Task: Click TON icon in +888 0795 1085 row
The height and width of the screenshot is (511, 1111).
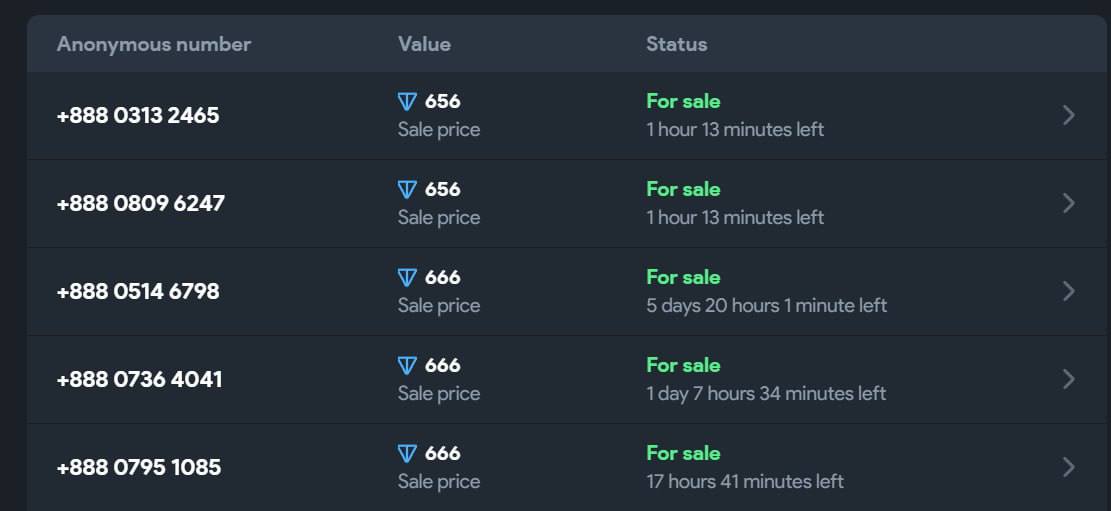Action: pyautogui.click(x=407, y=454)
